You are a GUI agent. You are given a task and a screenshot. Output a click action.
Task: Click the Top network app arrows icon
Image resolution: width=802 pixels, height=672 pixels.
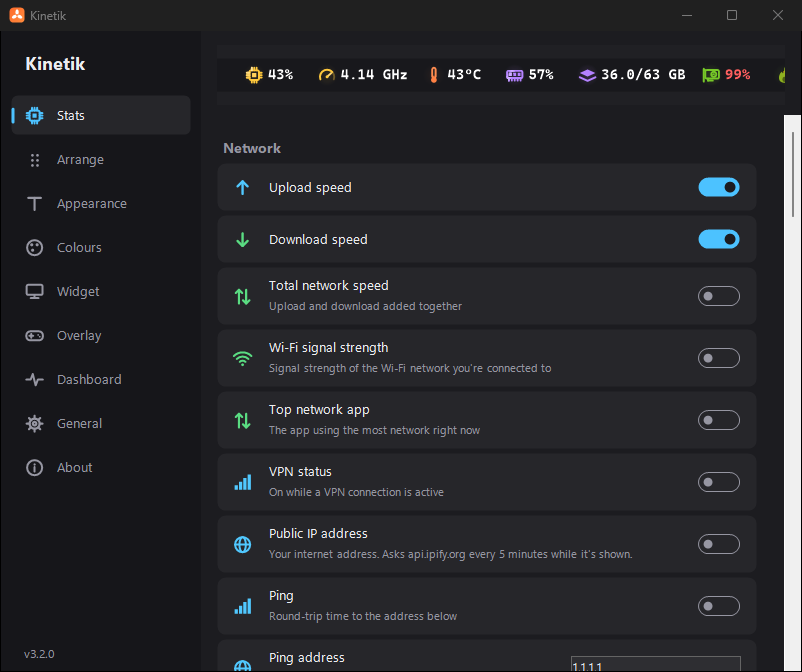point(242,420)
